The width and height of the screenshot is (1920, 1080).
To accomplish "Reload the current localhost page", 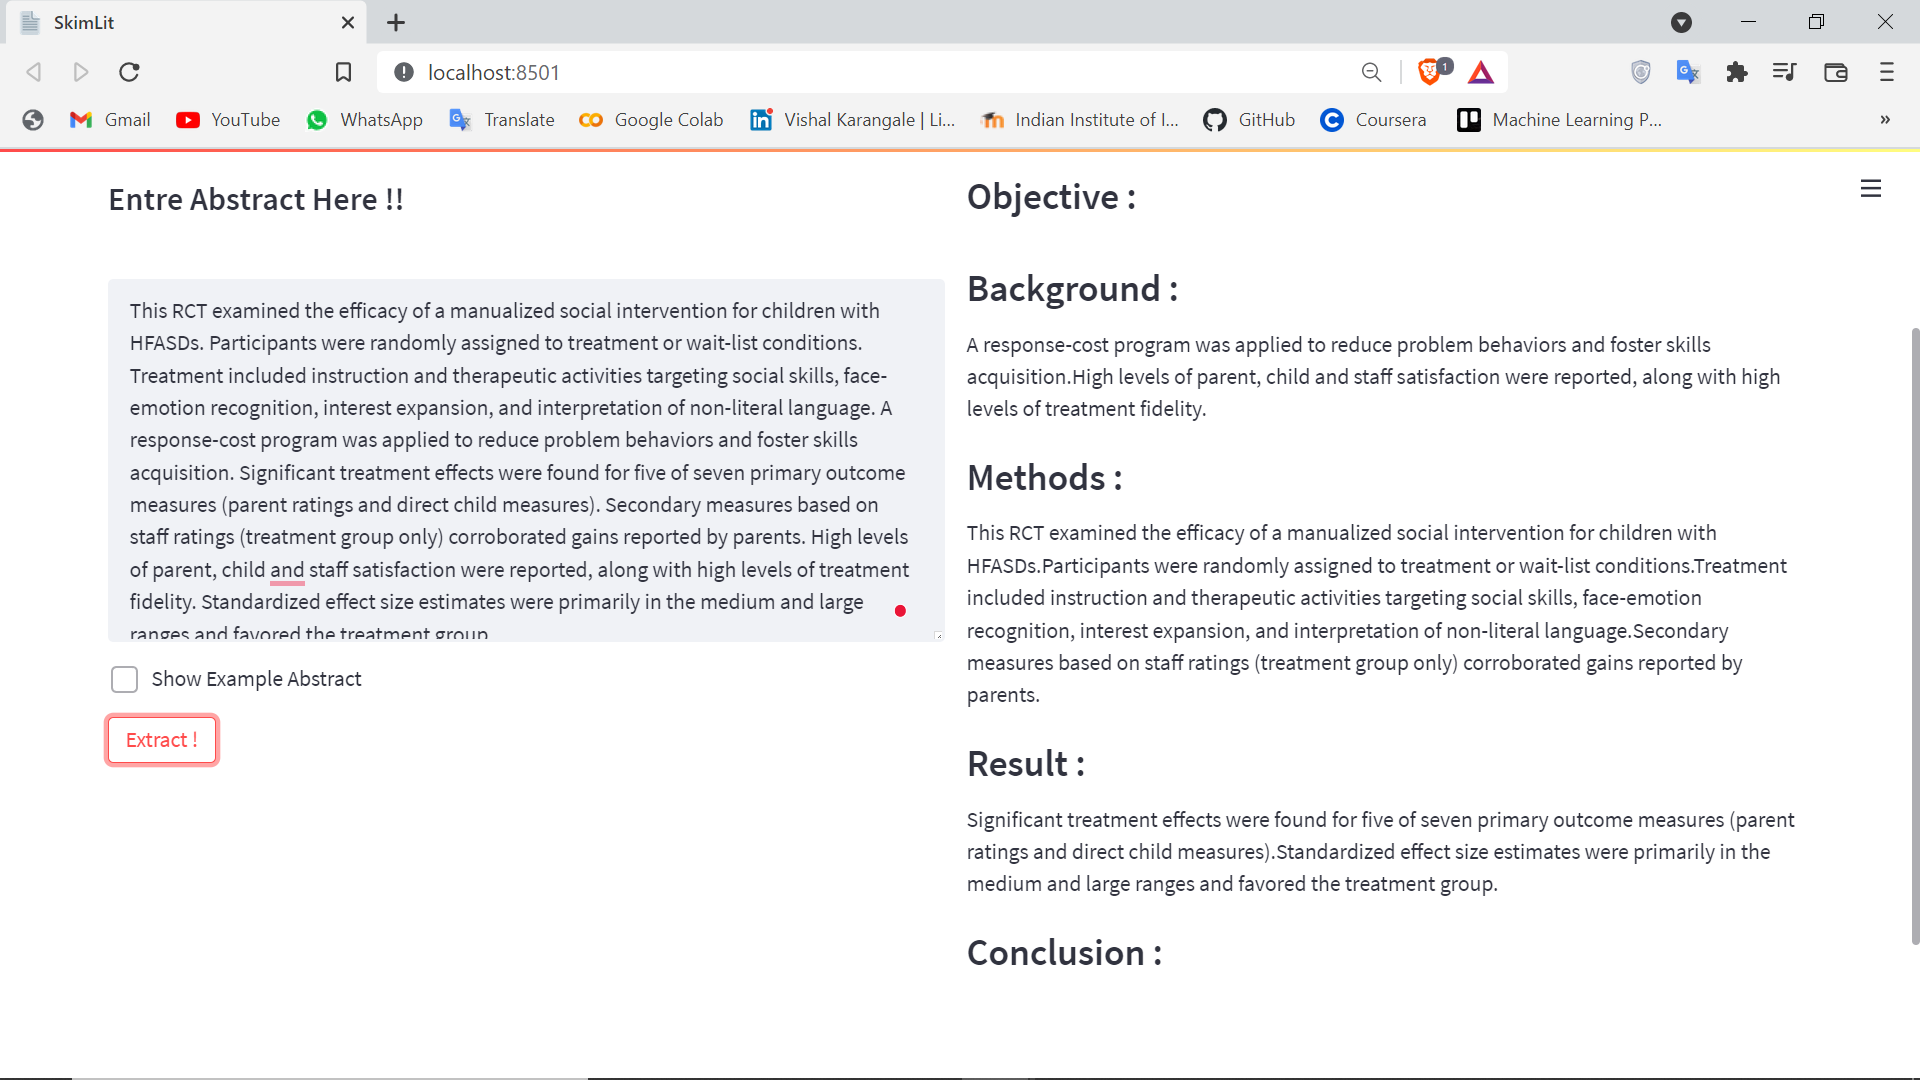I will 128,71.
